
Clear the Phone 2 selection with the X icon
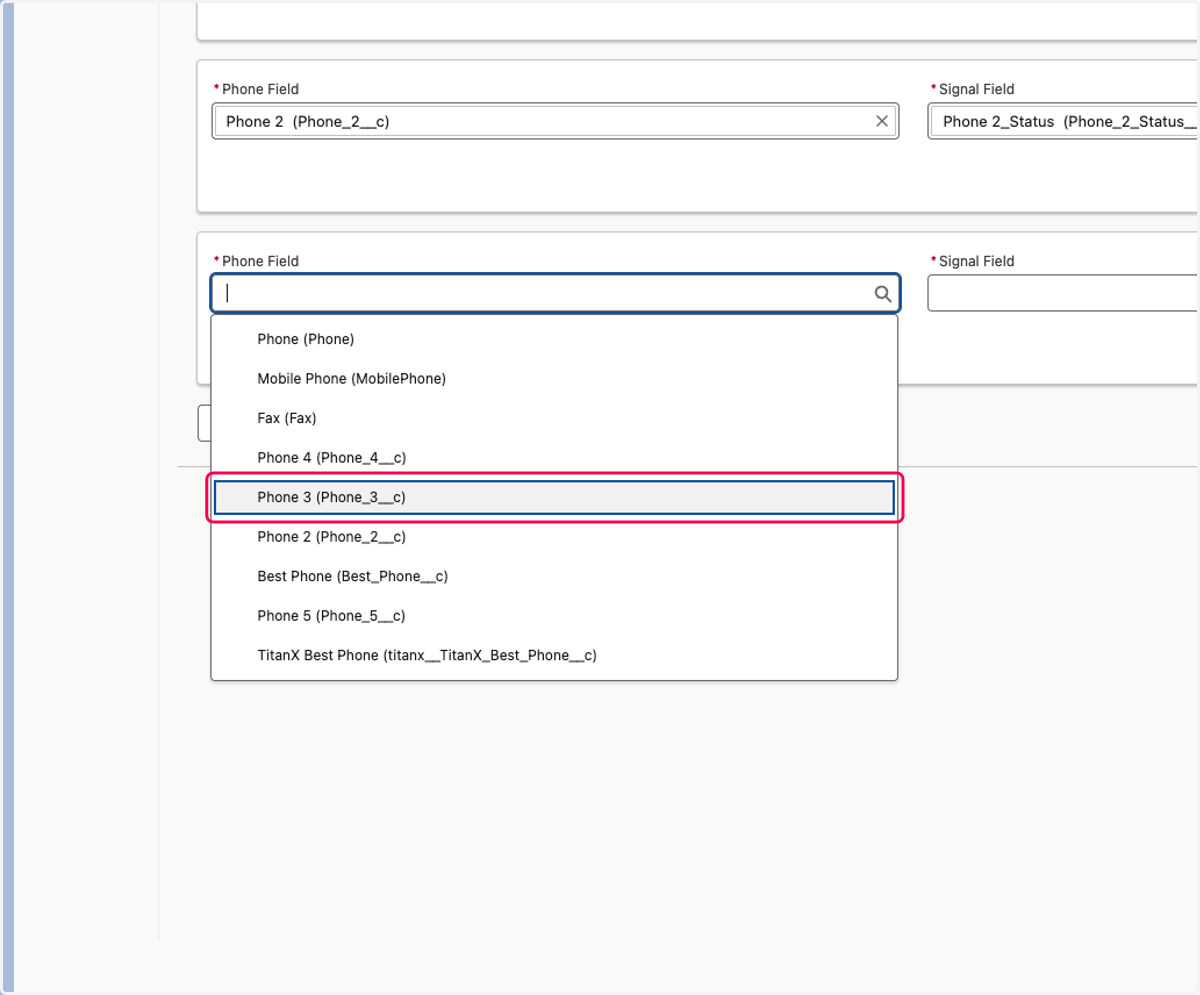(882, 121)
